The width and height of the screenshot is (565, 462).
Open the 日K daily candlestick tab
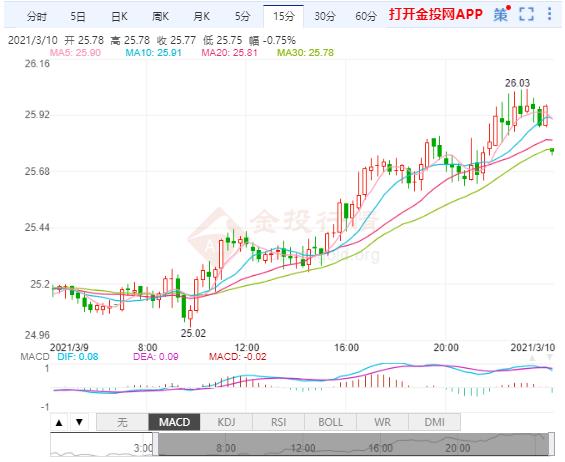click(119, 16)
